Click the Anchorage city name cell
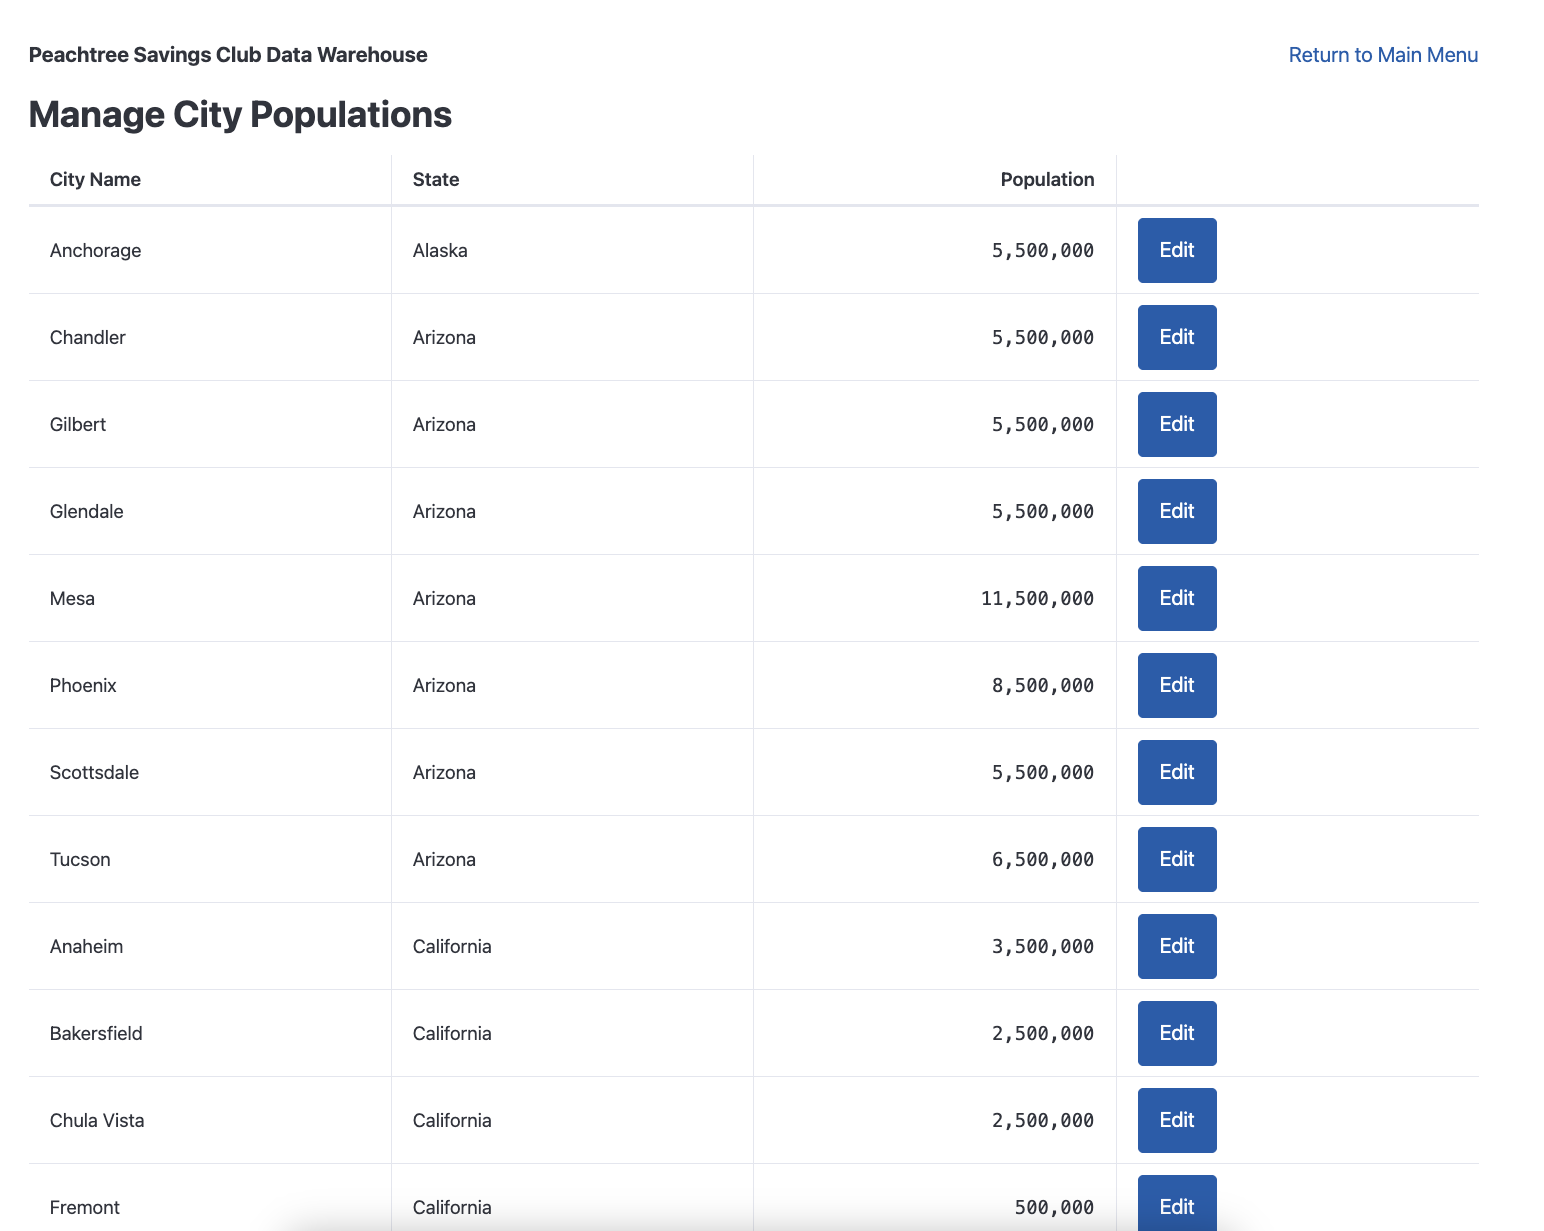1544x1231 pixels. pos(95,250)
